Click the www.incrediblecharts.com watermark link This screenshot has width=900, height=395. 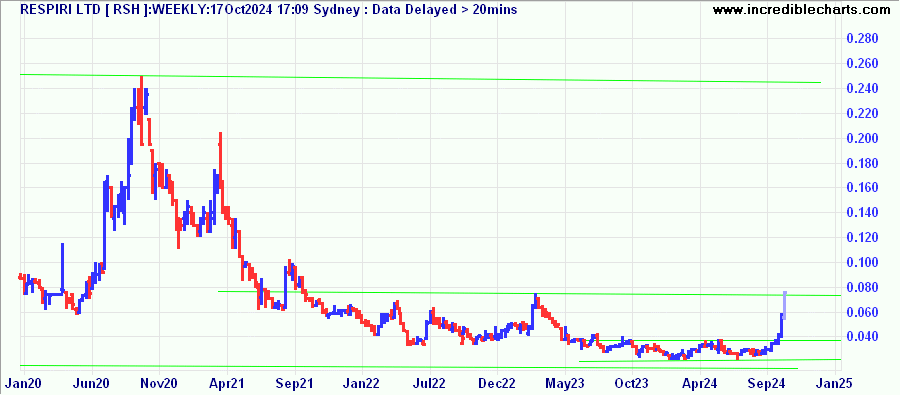coord(805,9)
